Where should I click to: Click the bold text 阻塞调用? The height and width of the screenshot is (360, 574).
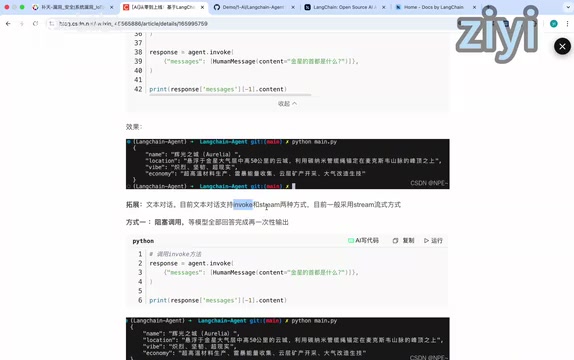(169, 222)
